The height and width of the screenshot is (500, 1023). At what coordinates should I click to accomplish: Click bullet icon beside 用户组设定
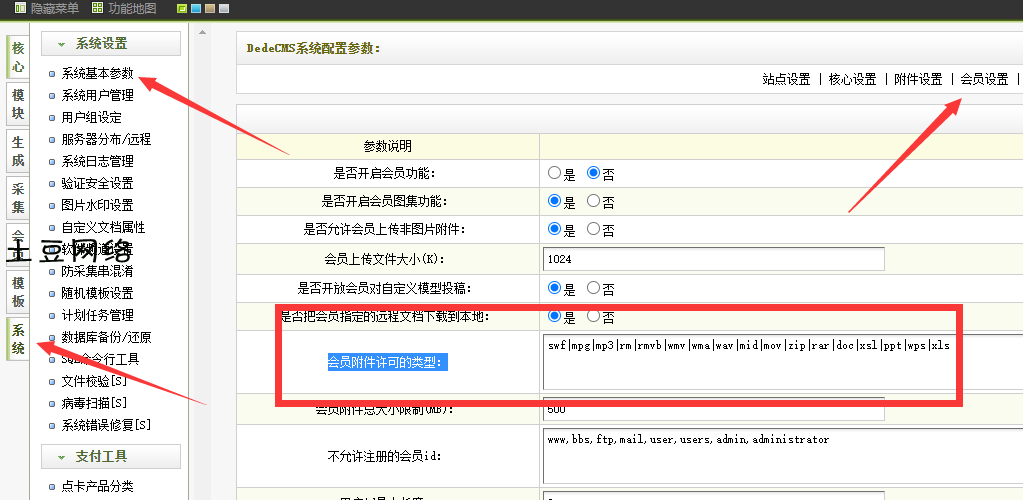coord(52,118)
